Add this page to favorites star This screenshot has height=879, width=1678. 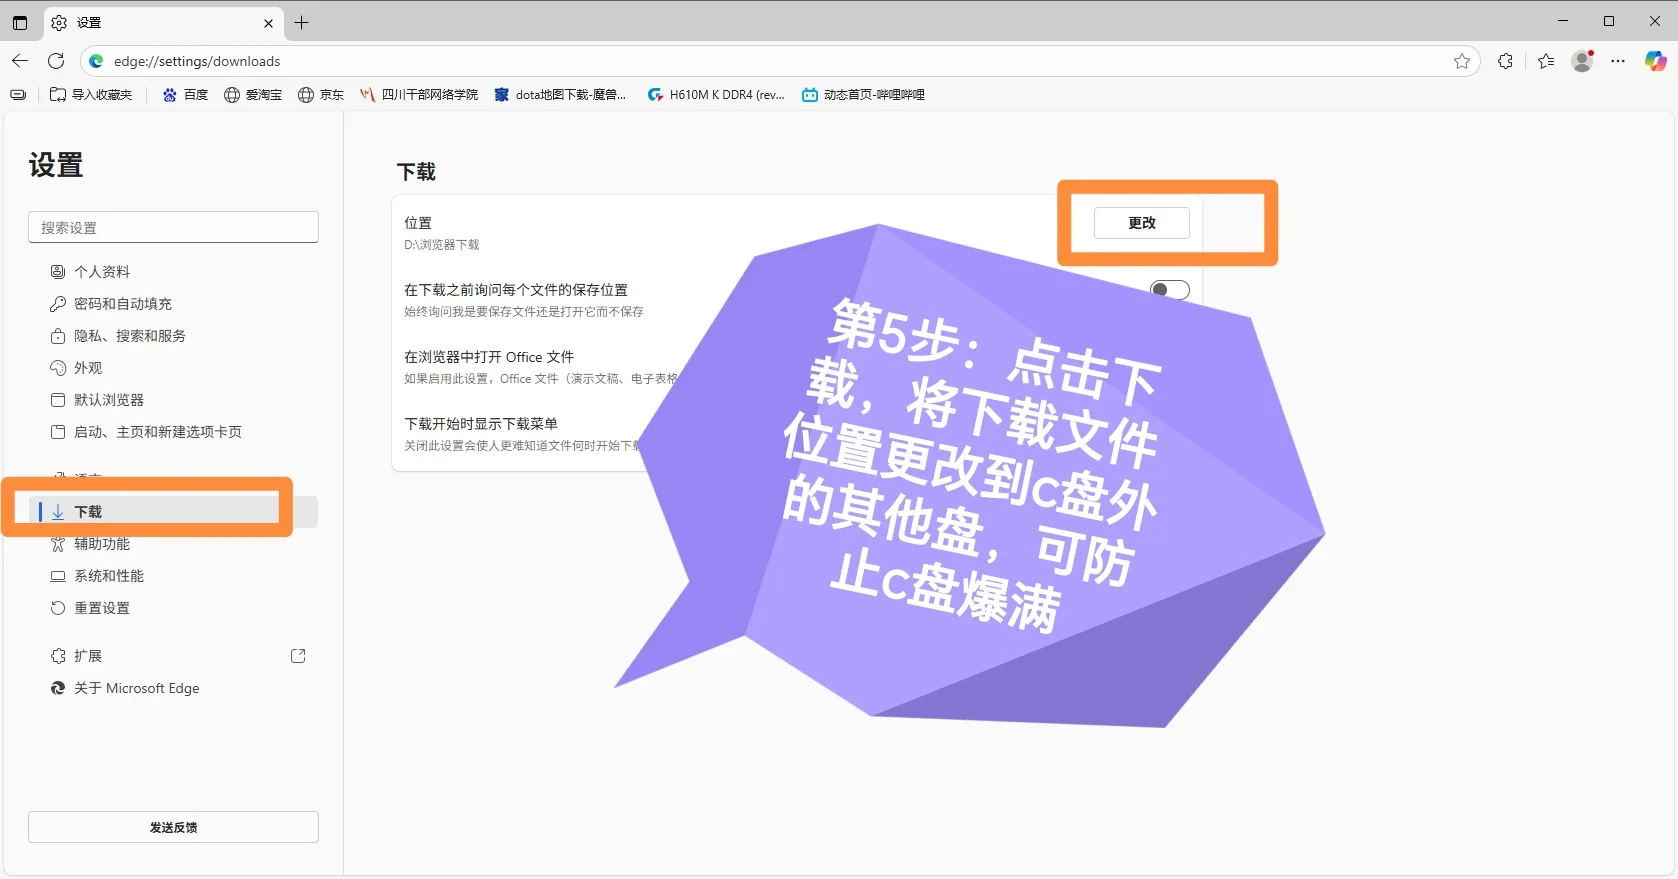click(1462, 61)
